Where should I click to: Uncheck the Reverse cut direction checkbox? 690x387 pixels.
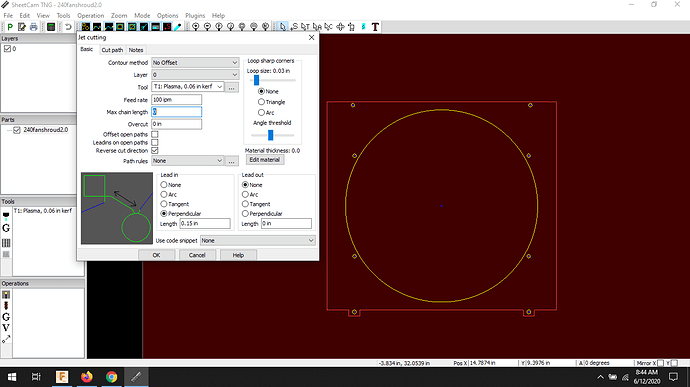[x=155, y=151]
